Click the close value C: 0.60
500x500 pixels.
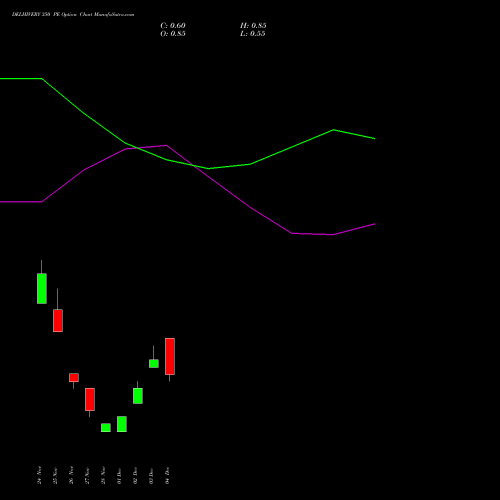click(x=173, y=26)
